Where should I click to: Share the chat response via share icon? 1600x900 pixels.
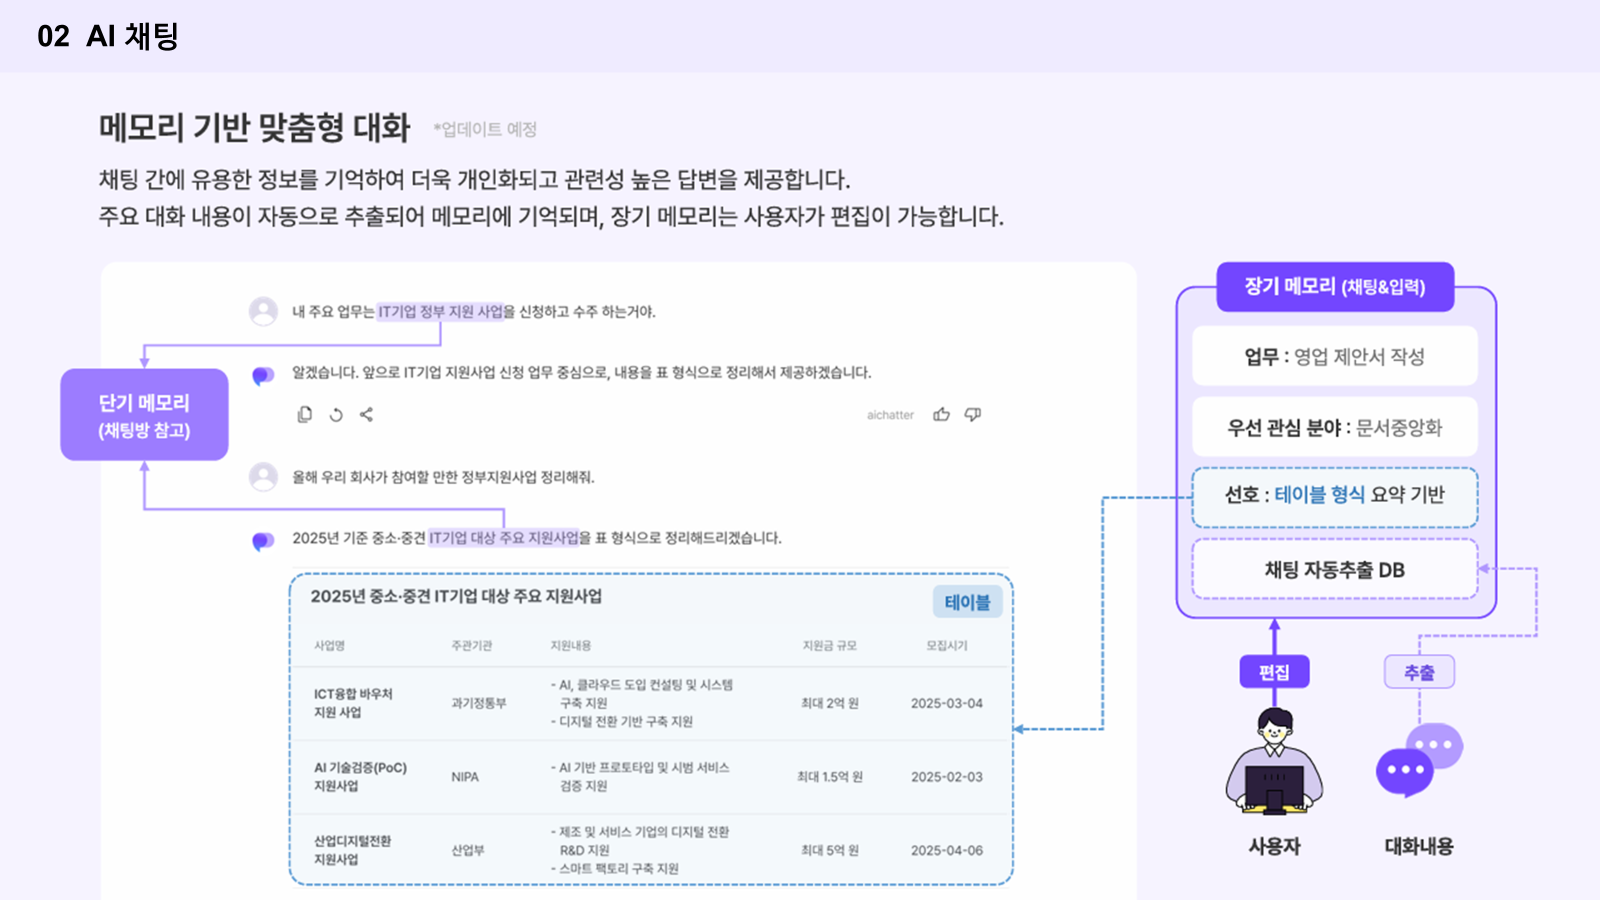coord(366,414)
